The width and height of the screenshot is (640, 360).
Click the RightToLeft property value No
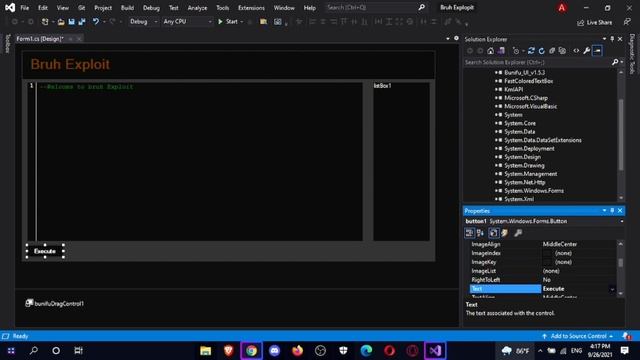[547, 280]
